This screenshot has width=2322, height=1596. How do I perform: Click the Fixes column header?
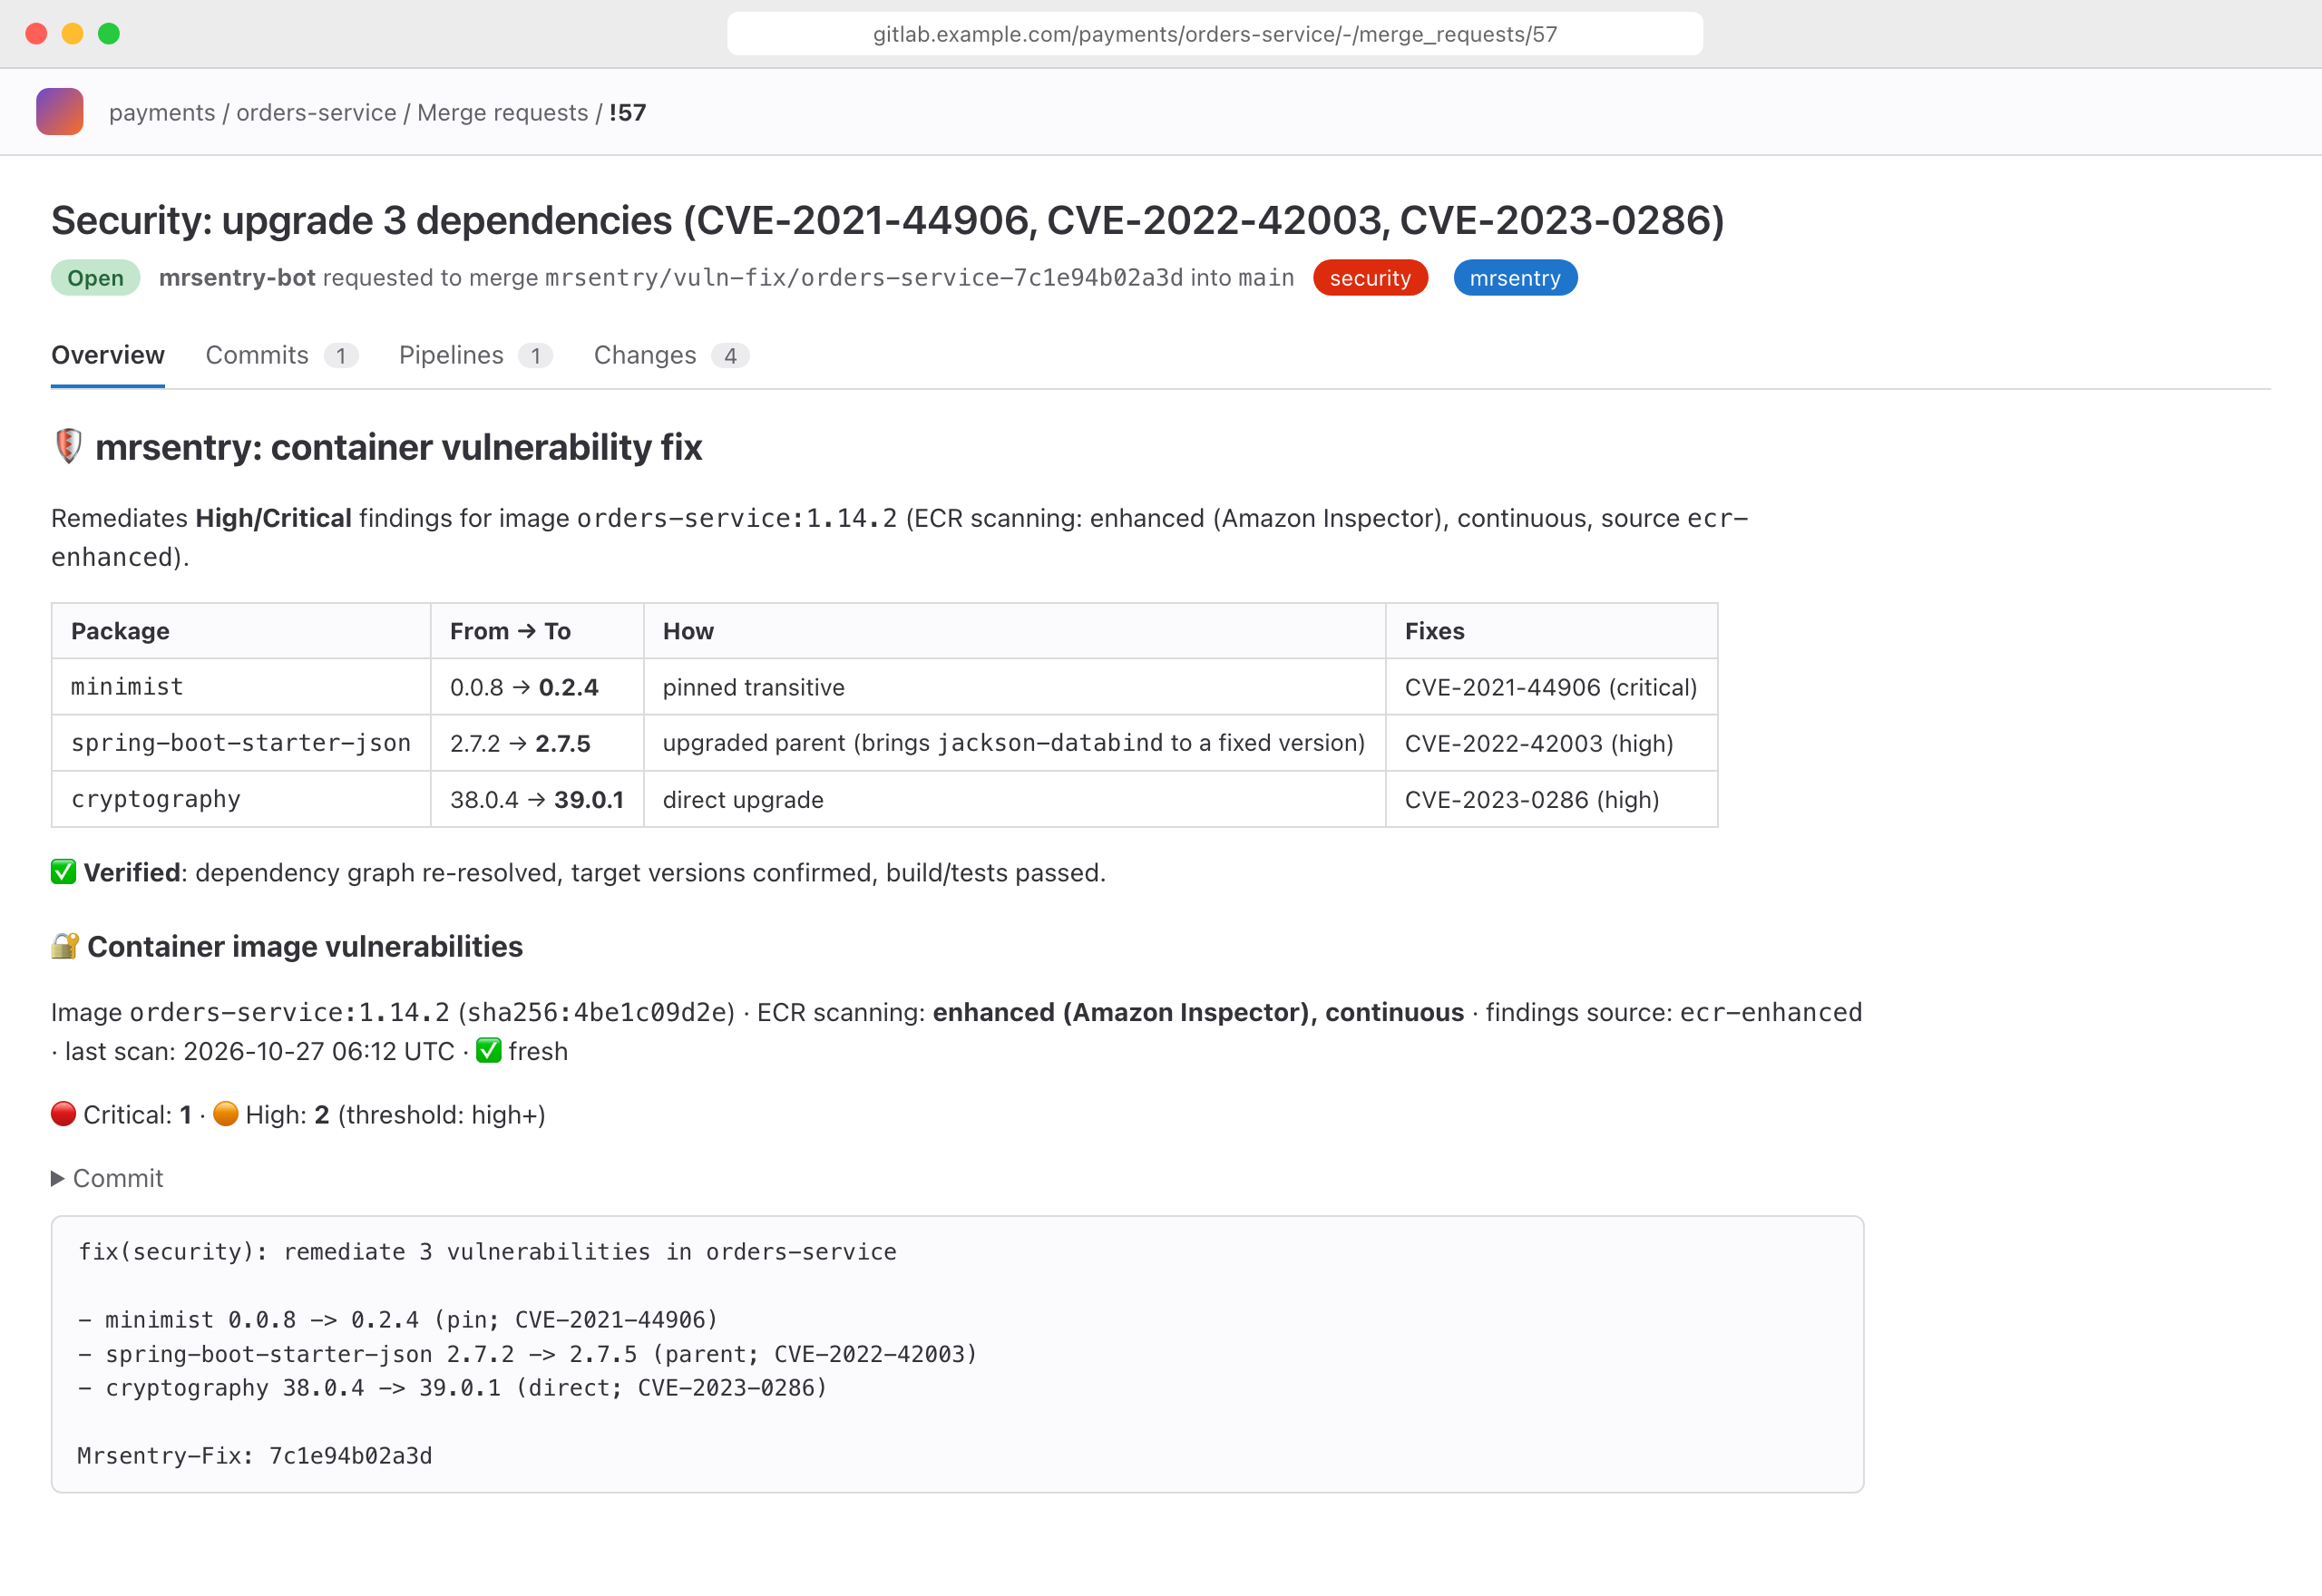(x=1551, y=630)
